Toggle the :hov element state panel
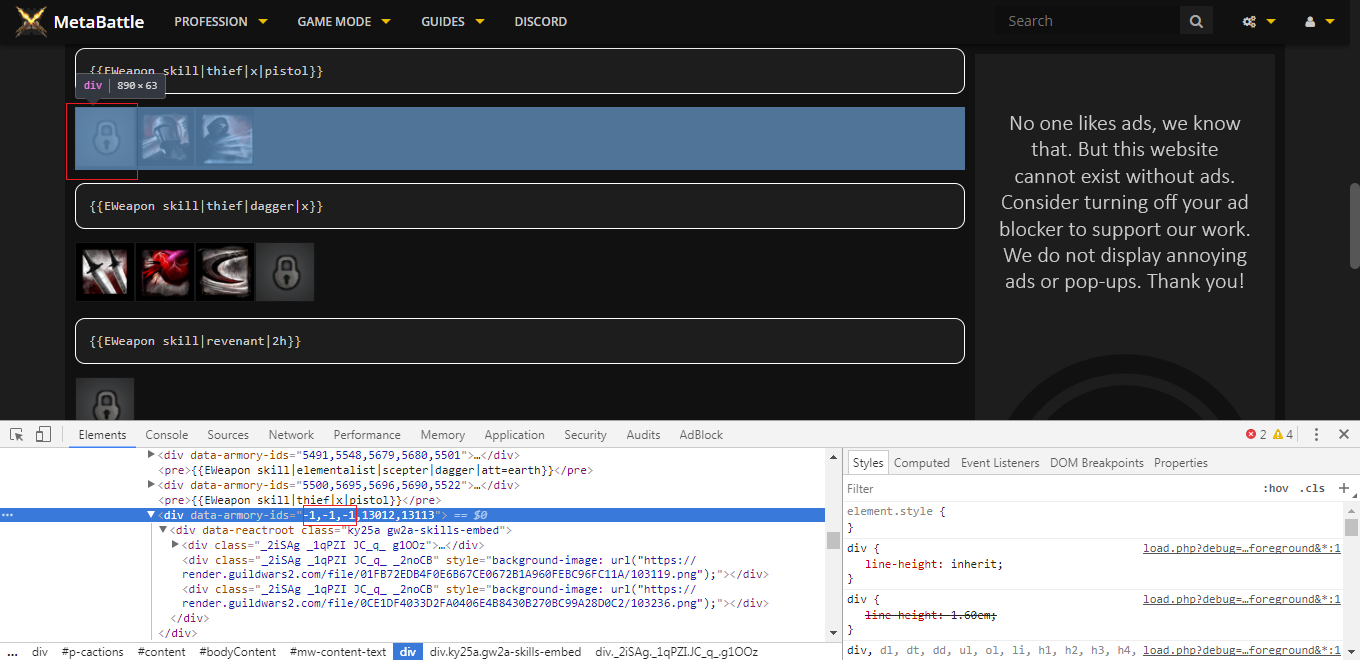This screenshot has height=660, width=1360. tap(1276, 488)
